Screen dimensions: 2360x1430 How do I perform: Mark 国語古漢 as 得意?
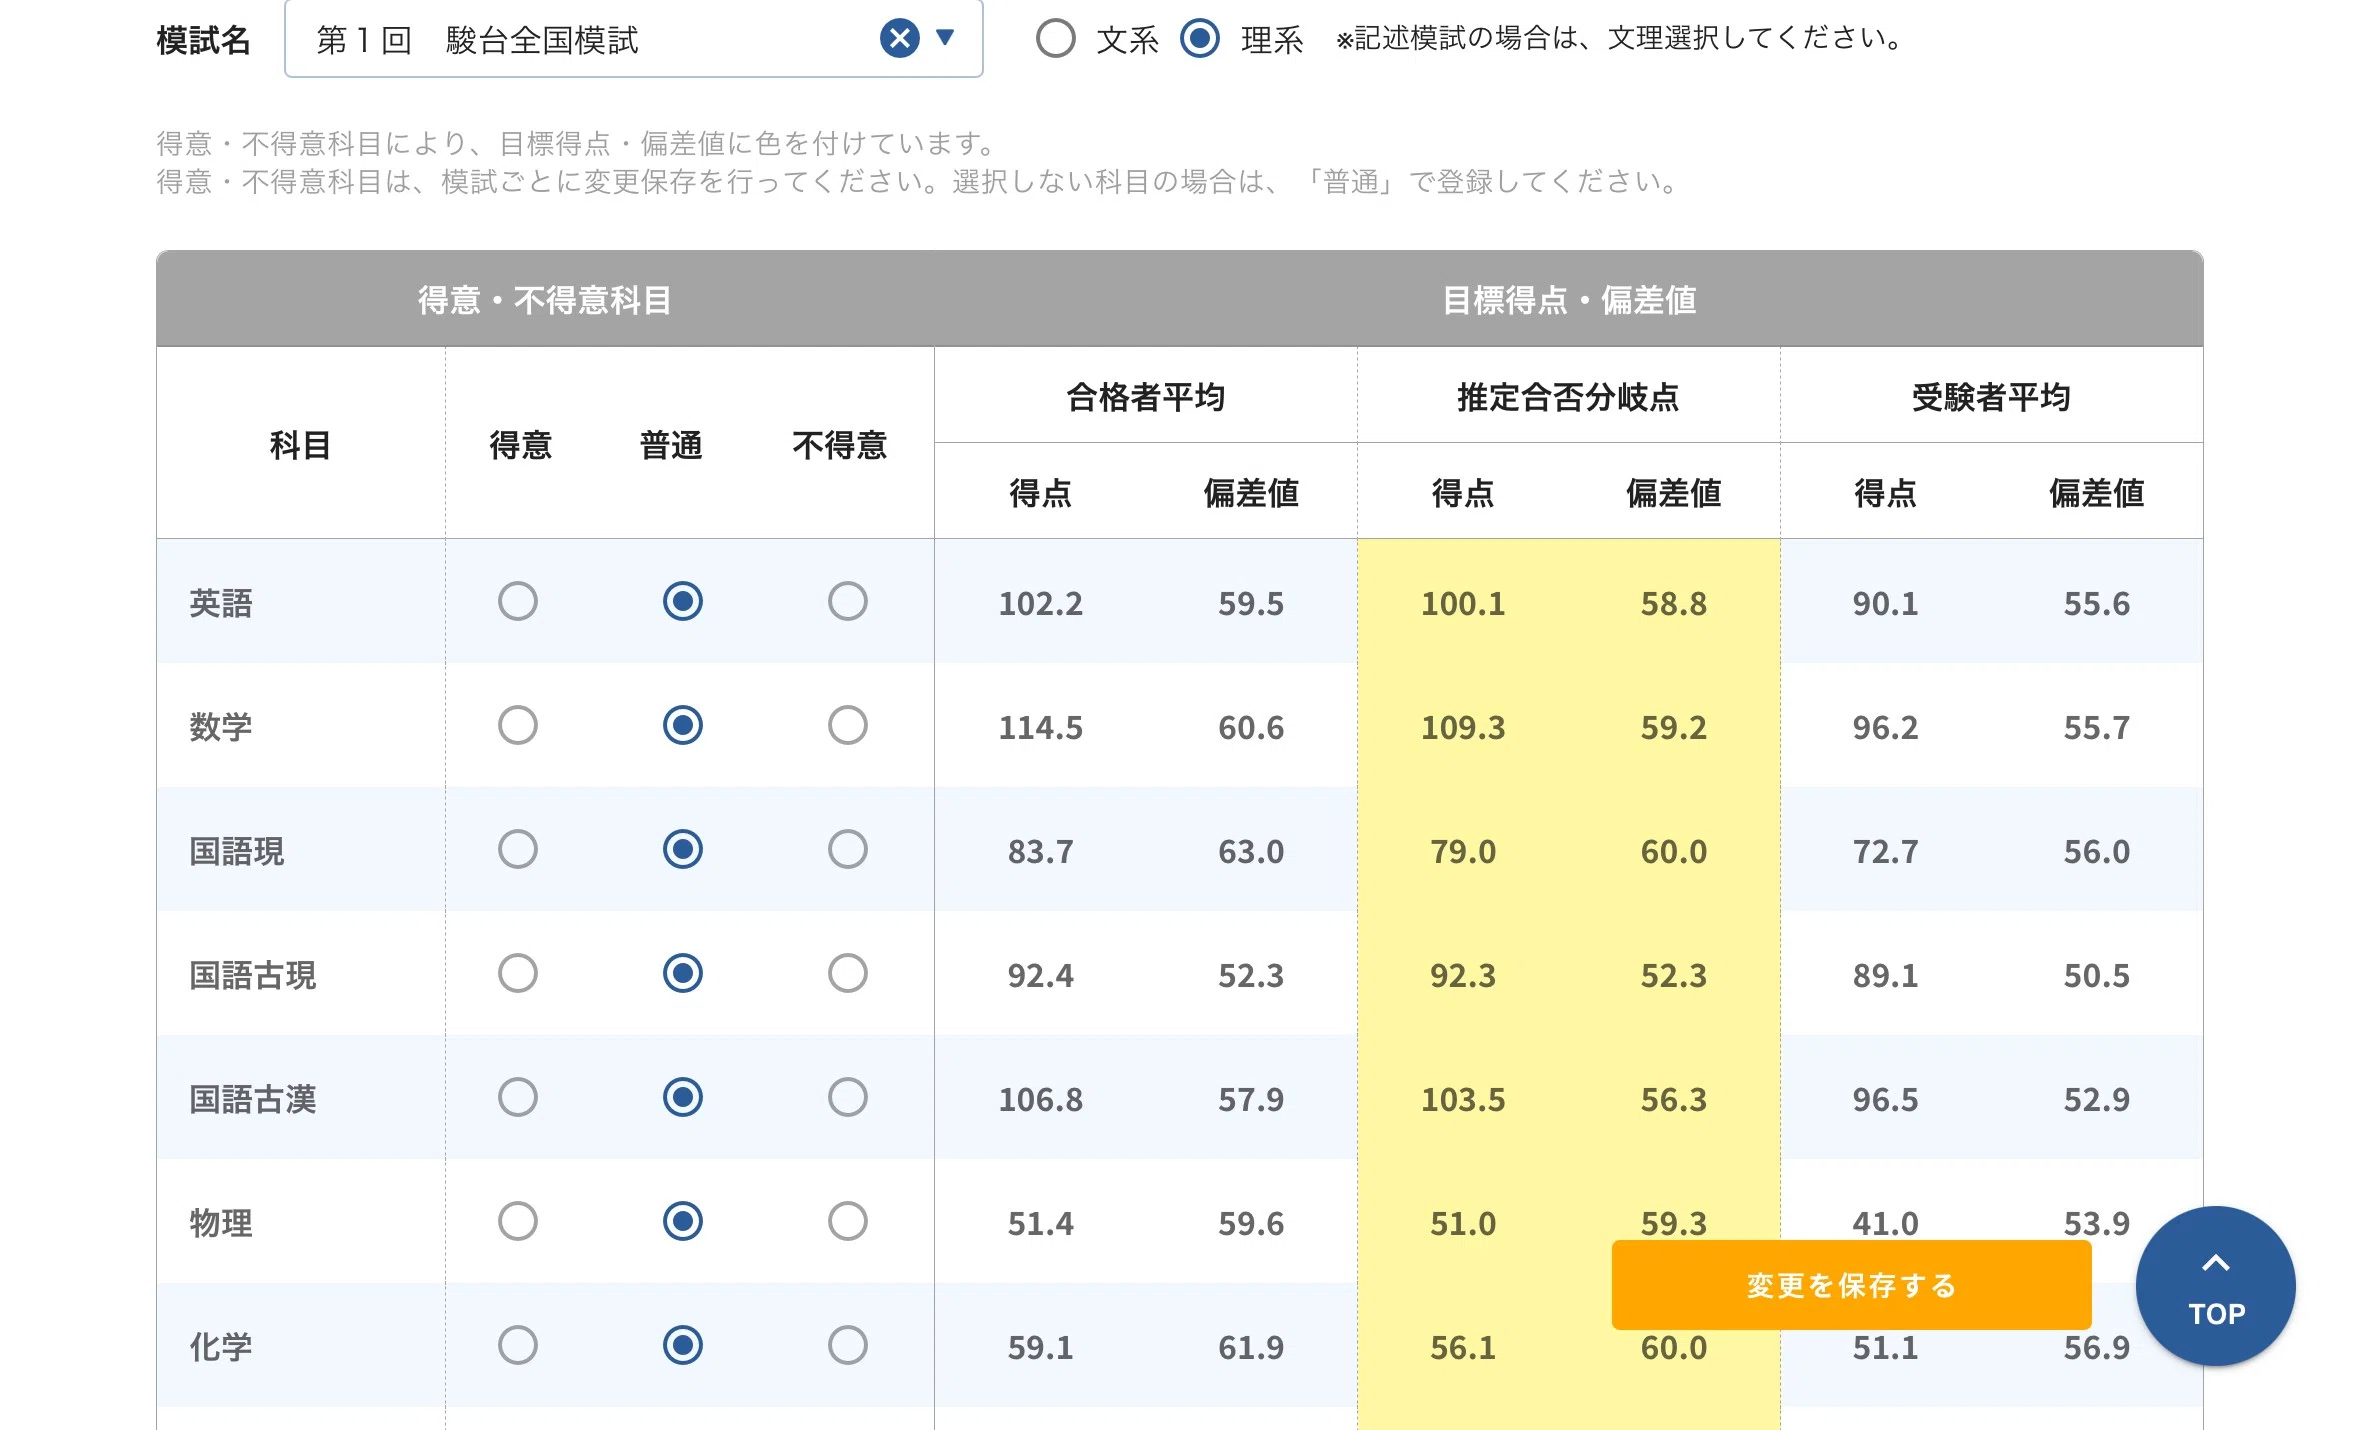coord(518,1097)
